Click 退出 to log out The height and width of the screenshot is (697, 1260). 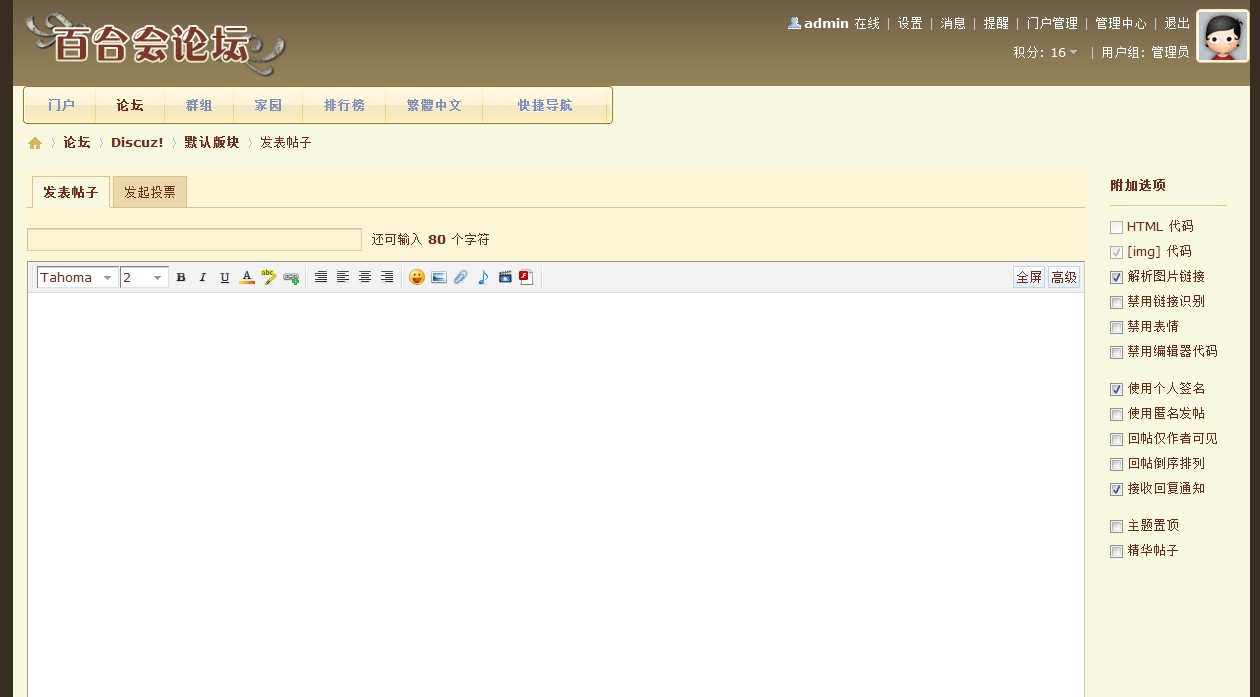point(1177,23)
